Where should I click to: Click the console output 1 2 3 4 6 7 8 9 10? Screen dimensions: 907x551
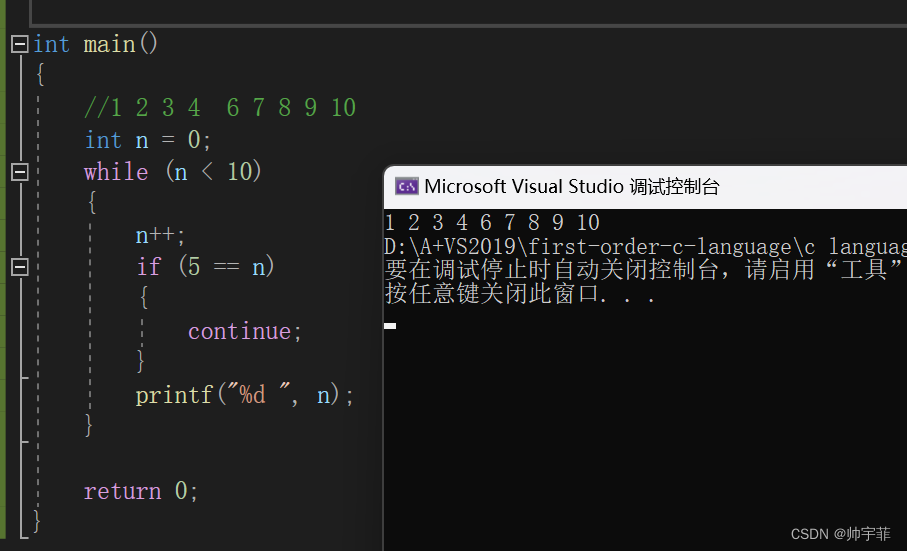tap(492, 223)
